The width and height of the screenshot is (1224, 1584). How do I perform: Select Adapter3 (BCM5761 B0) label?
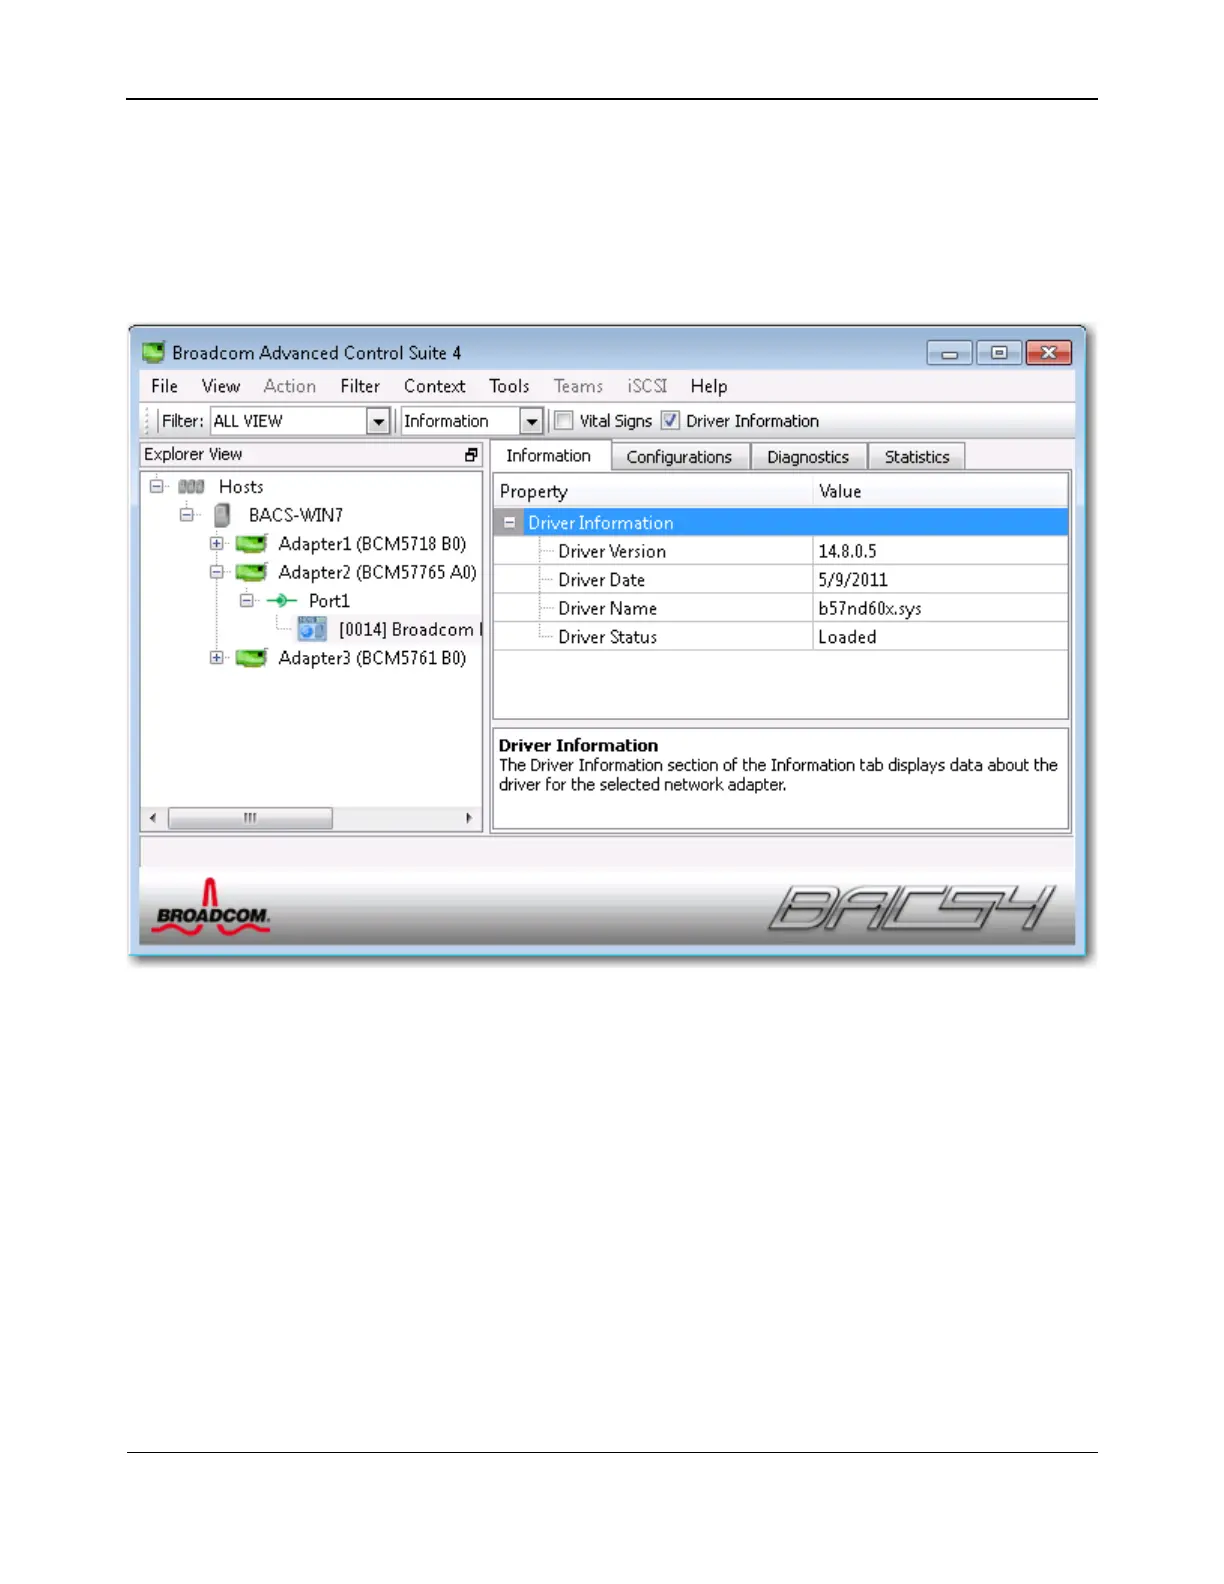coord(372,658)
